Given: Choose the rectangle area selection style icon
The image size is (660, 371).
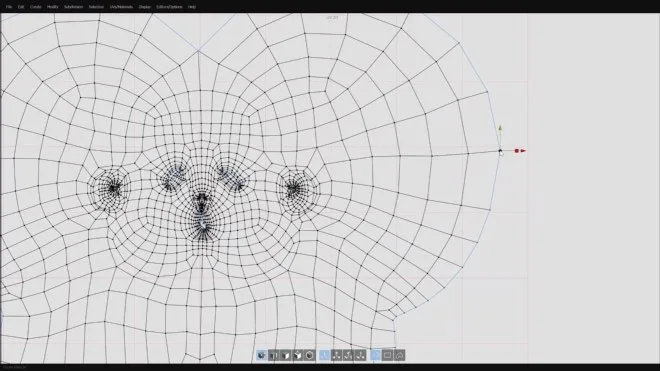Looking at the screenshot, I should click(388, 355).
